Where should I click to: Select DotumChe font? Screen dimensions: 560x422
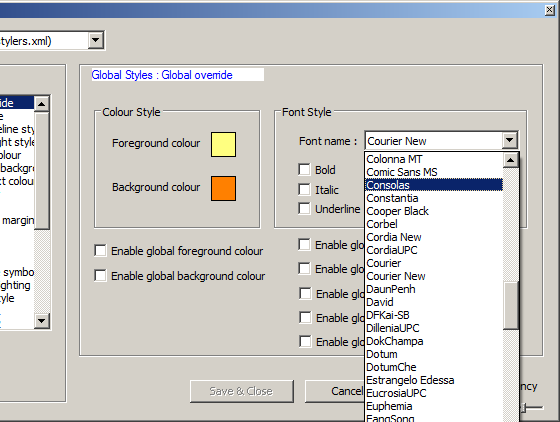point(434,367)
